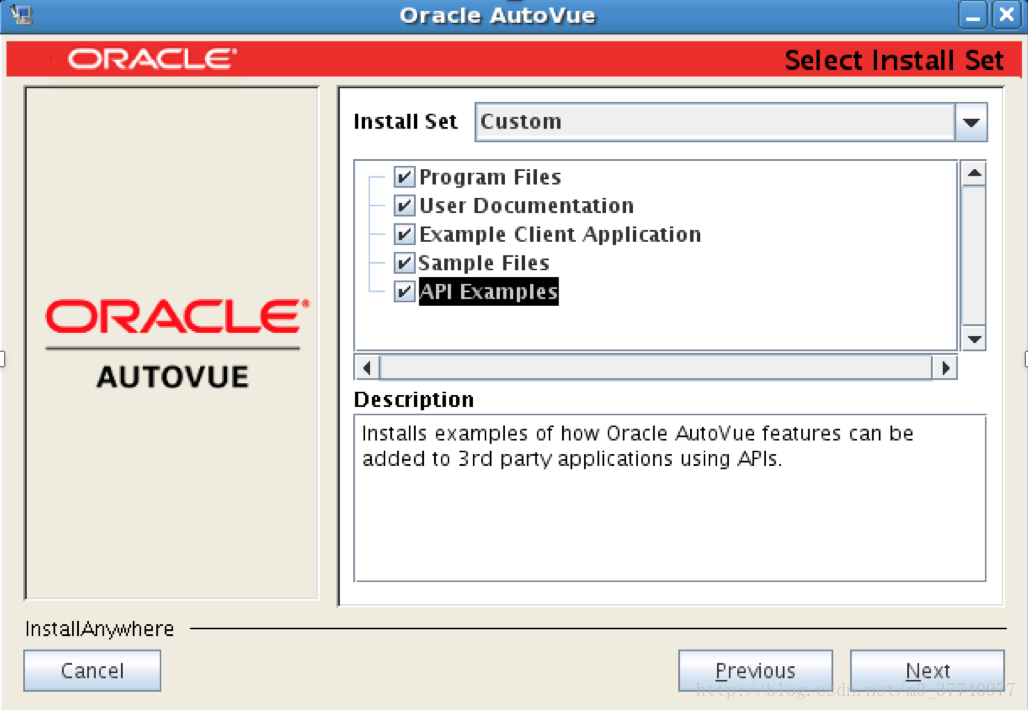Click the Next button to continue
The height and width of the screenshot is (710, 1028).
[927, 670]
